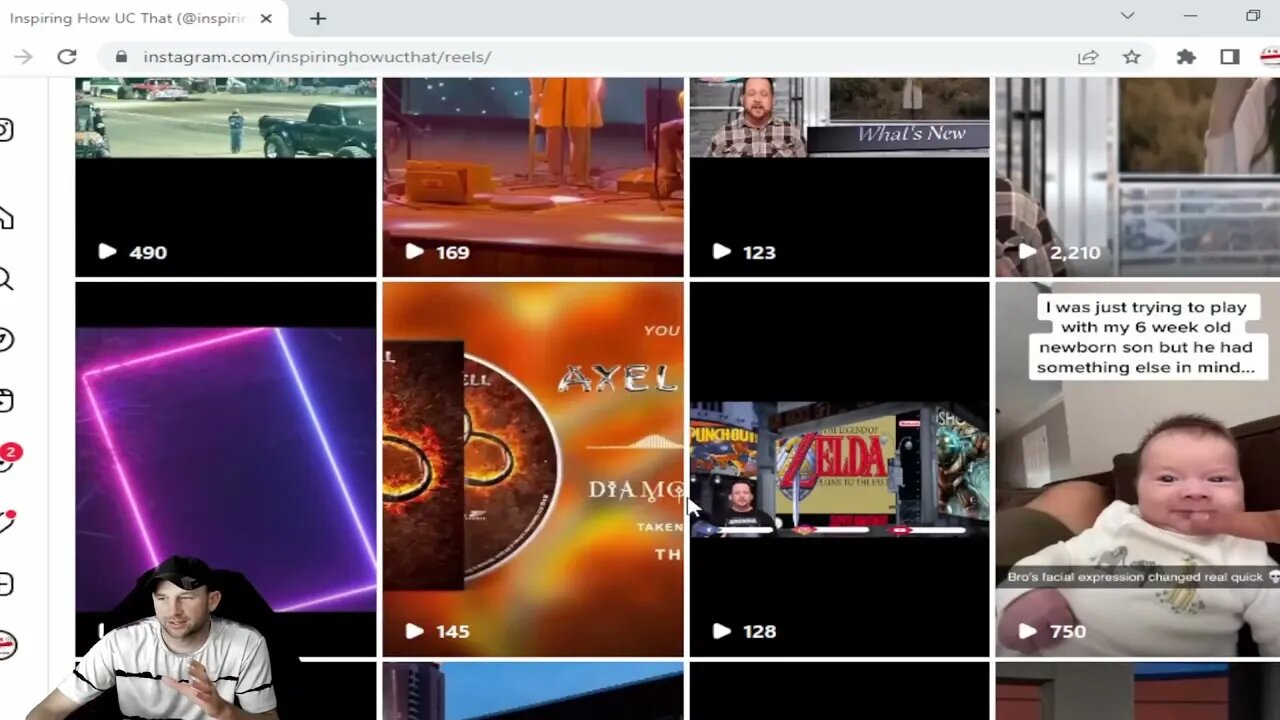Screen dimensions: 1280x720
Task: Open Instagram search magnifier icon
Action: click(x=5, y=279)
